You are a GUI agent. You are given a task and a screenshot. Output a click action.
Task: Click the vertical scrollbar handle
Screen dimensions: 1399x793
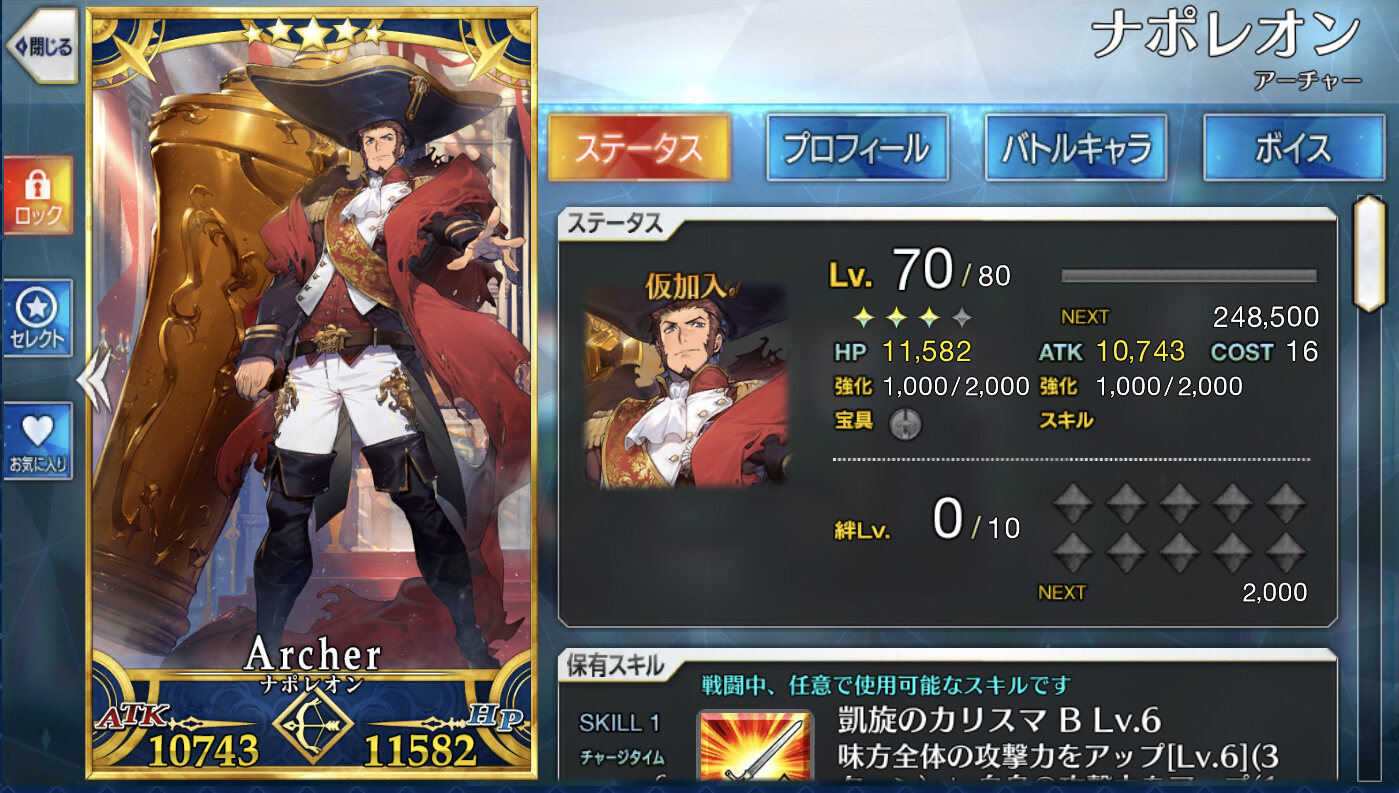[x=1369, y=255]
